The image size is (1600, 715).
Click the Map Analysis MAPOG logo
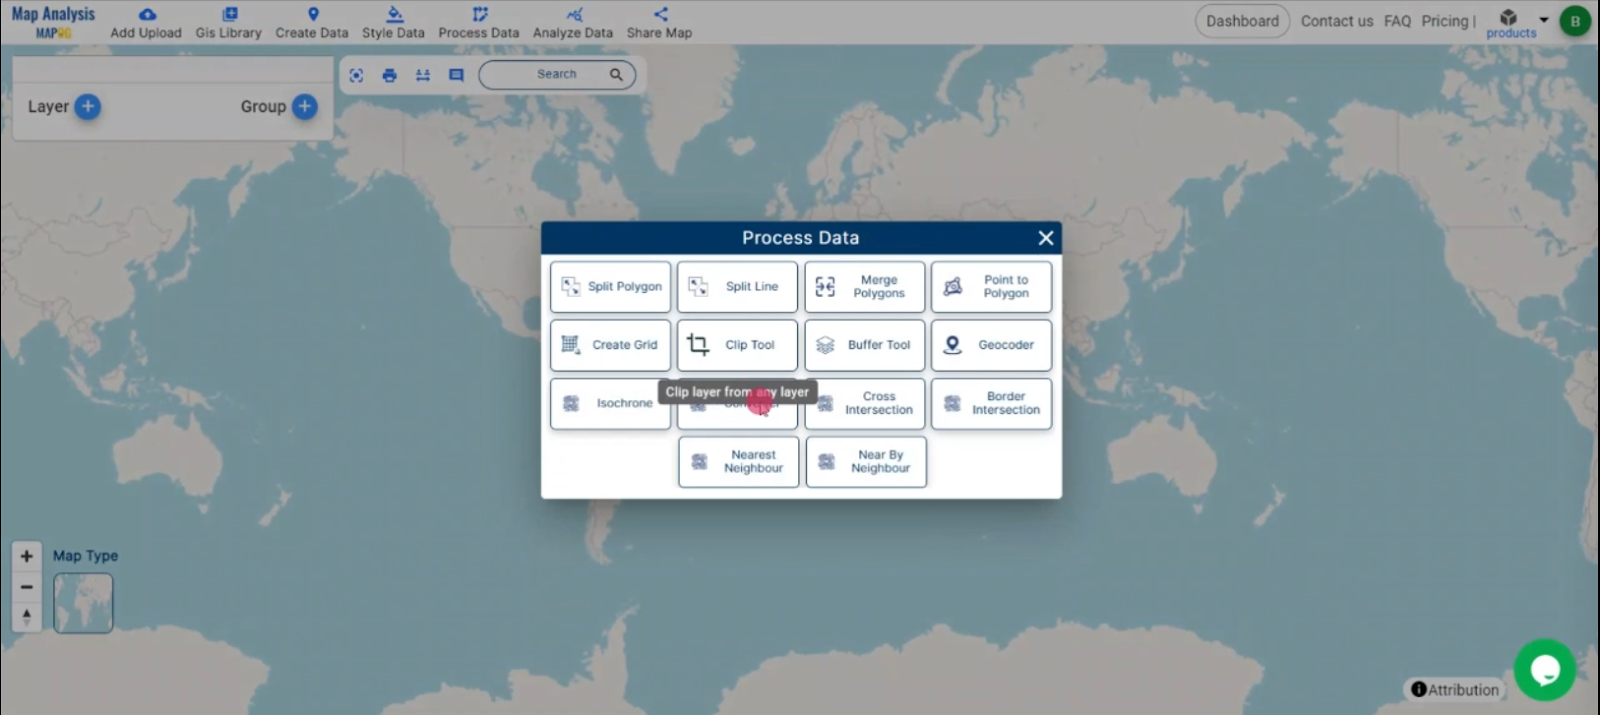click(53, 21)
